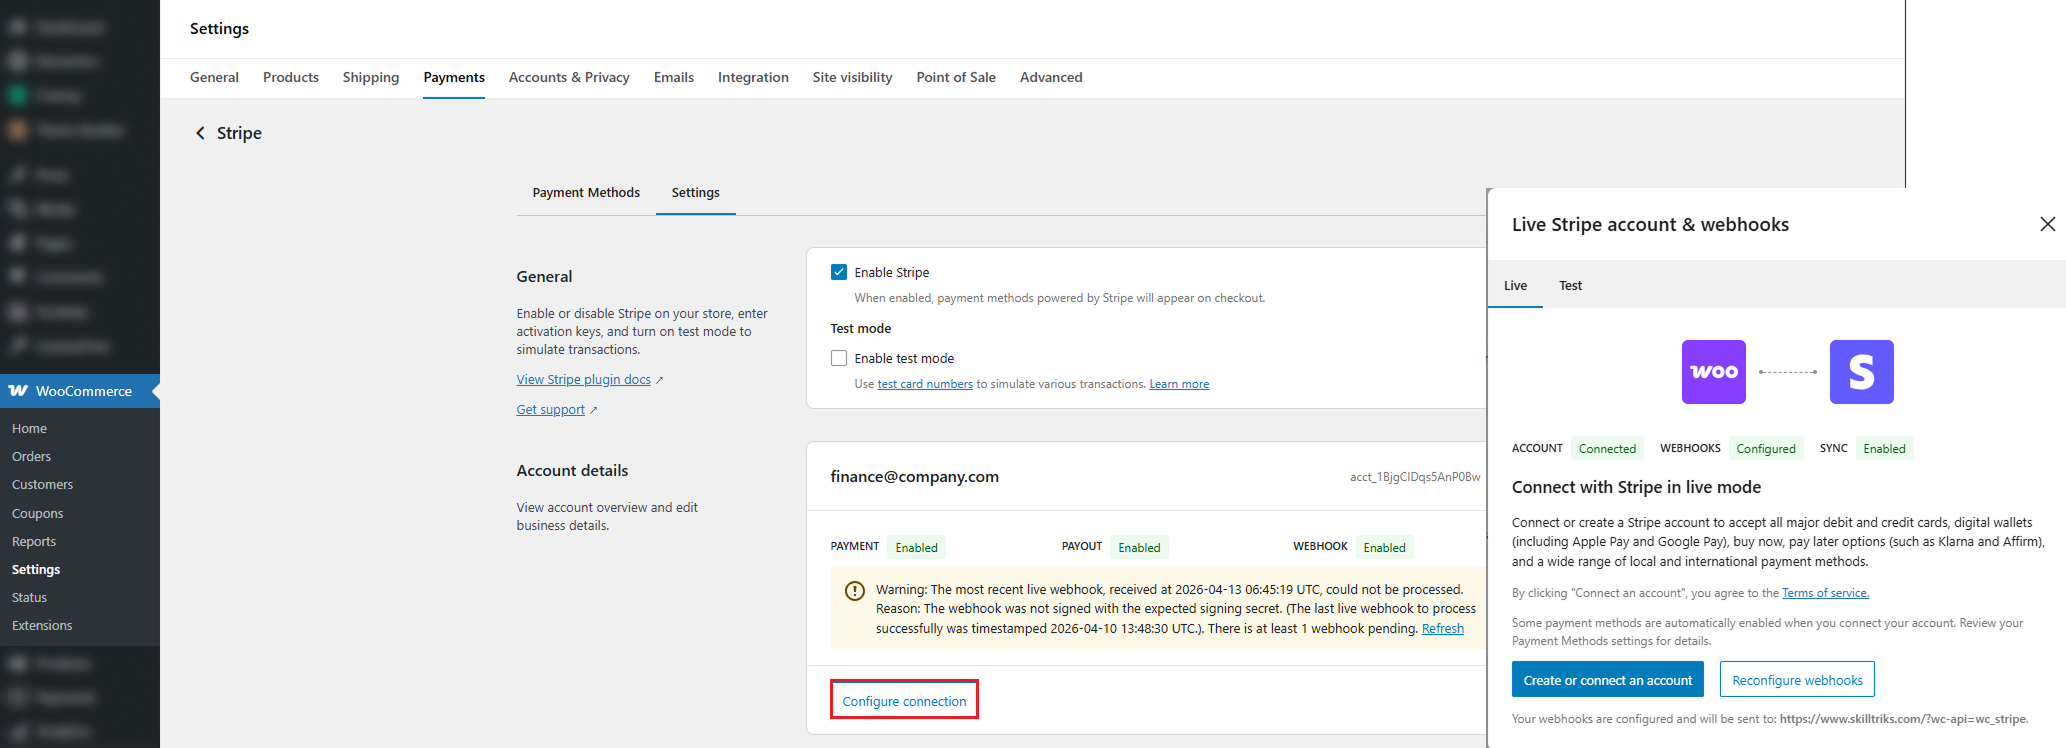The image size is (2066, 748).
Task: Click the WEBHOOKS Configured status badge
Action: 1766,448
